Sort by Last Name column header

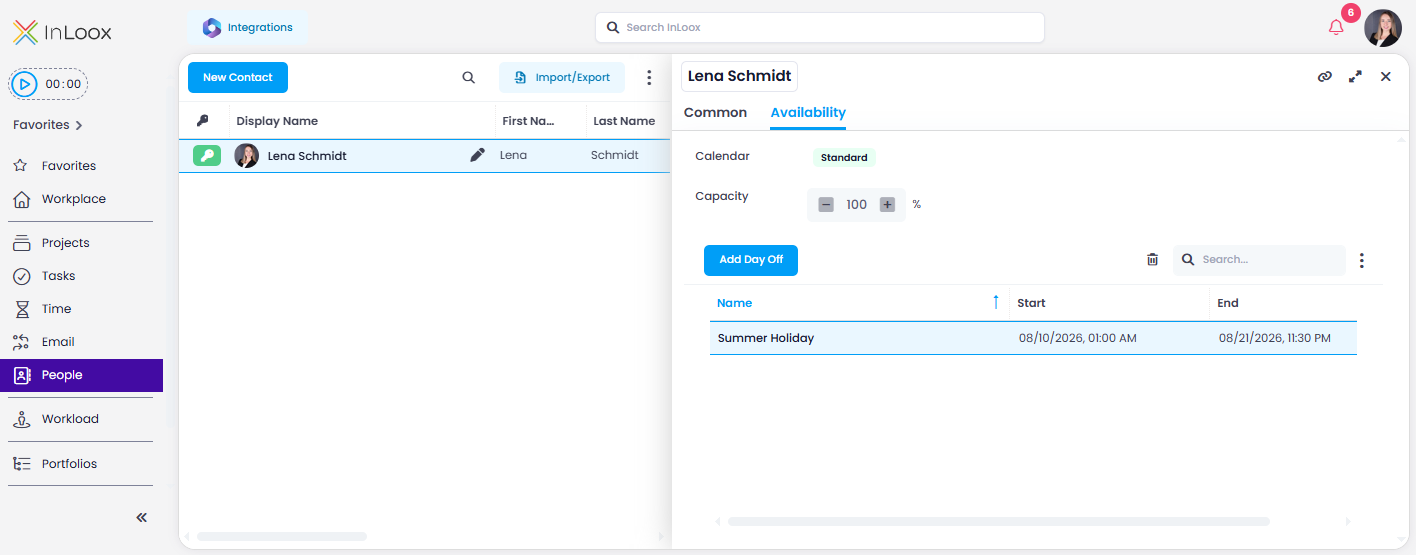tap(624, 121)
